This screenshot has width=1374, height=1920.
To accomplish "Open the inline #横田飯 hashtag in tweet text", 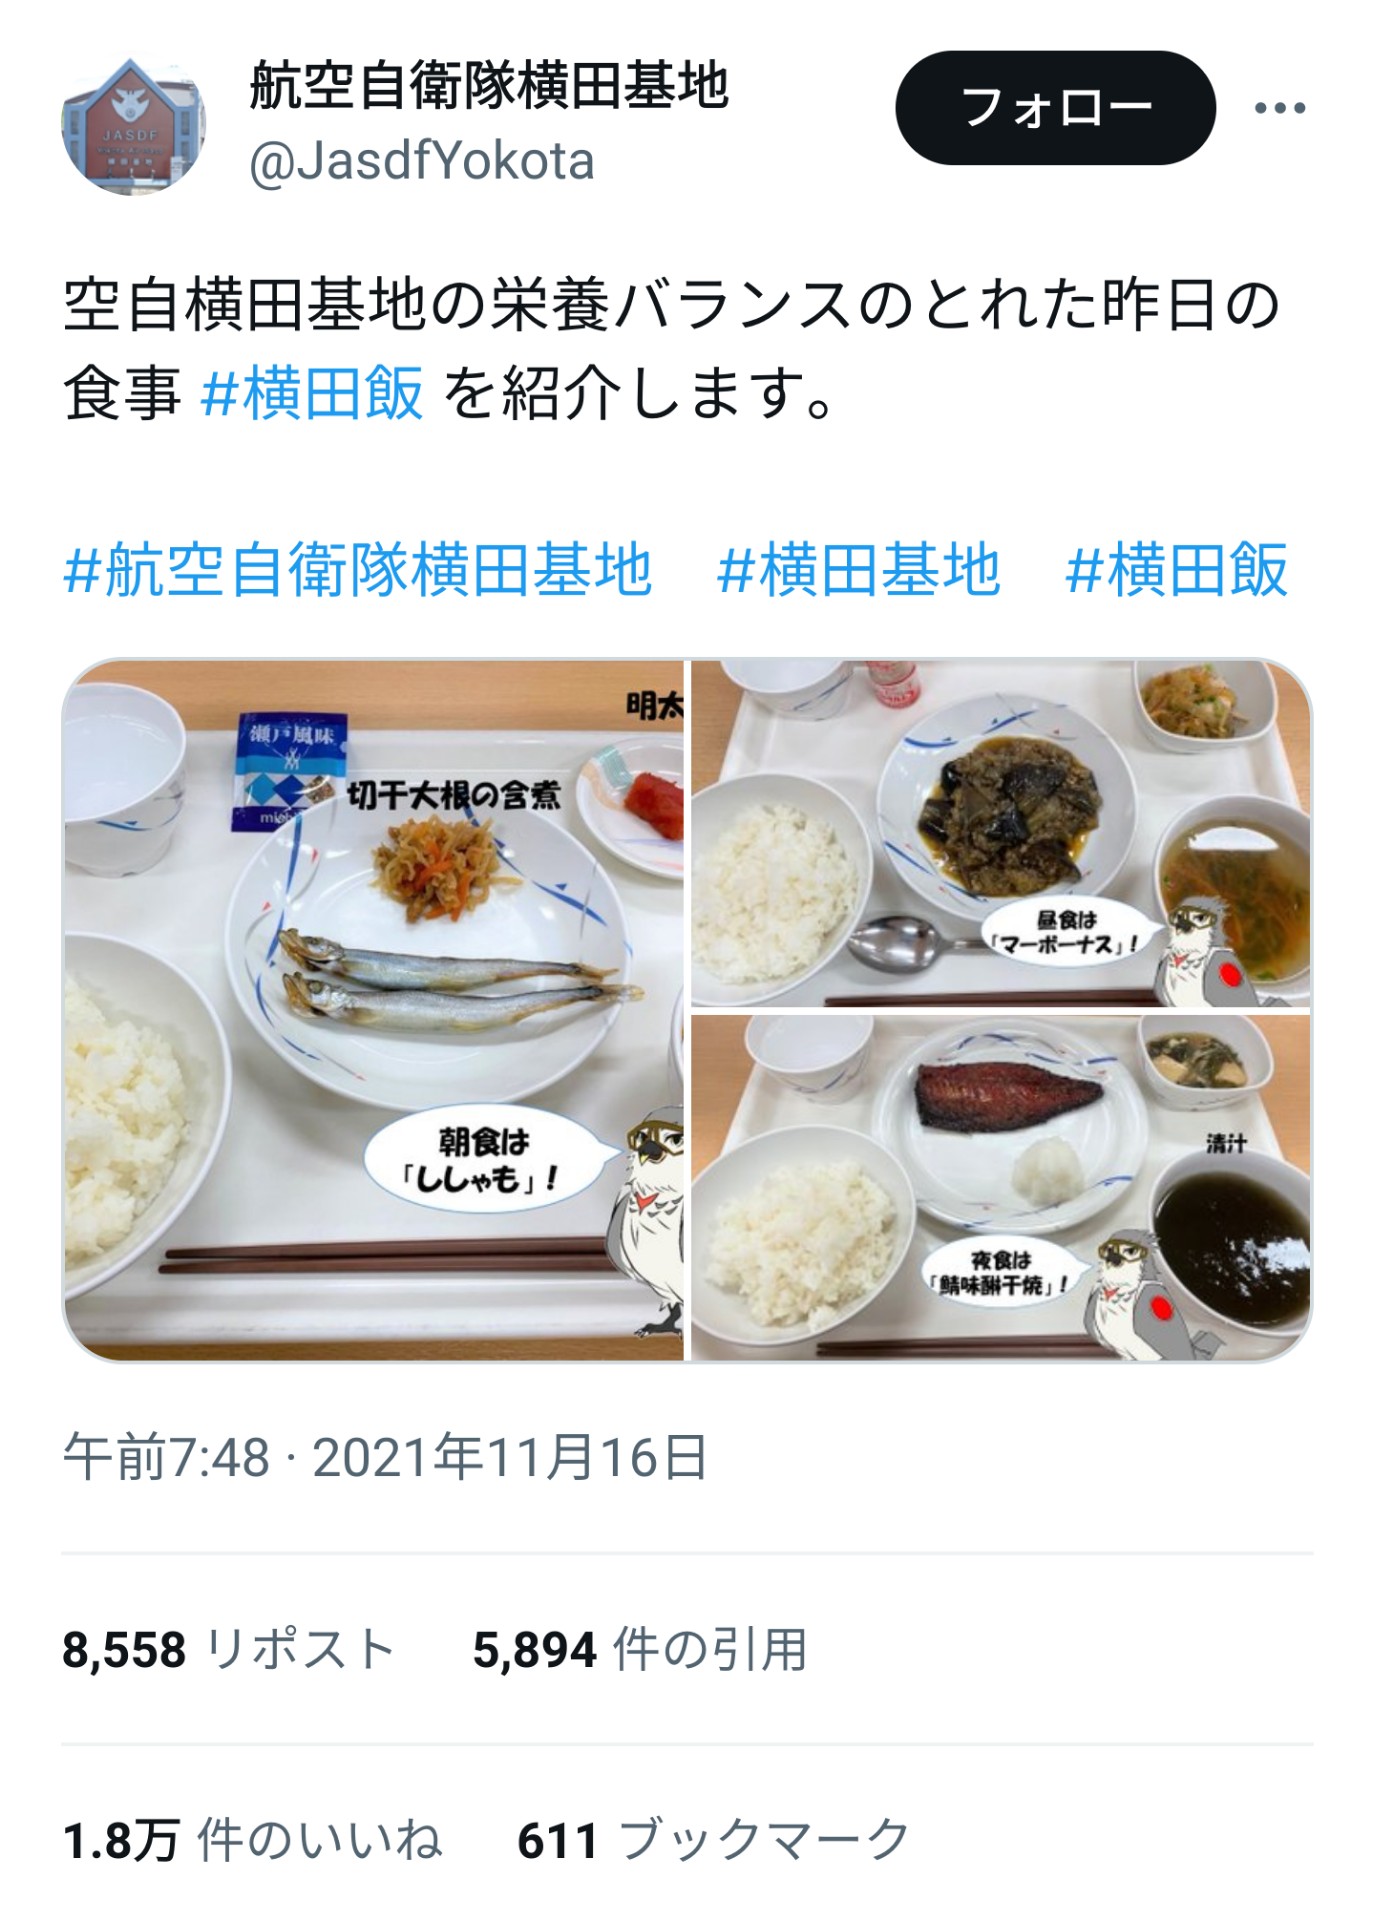I will pos(313,393).
